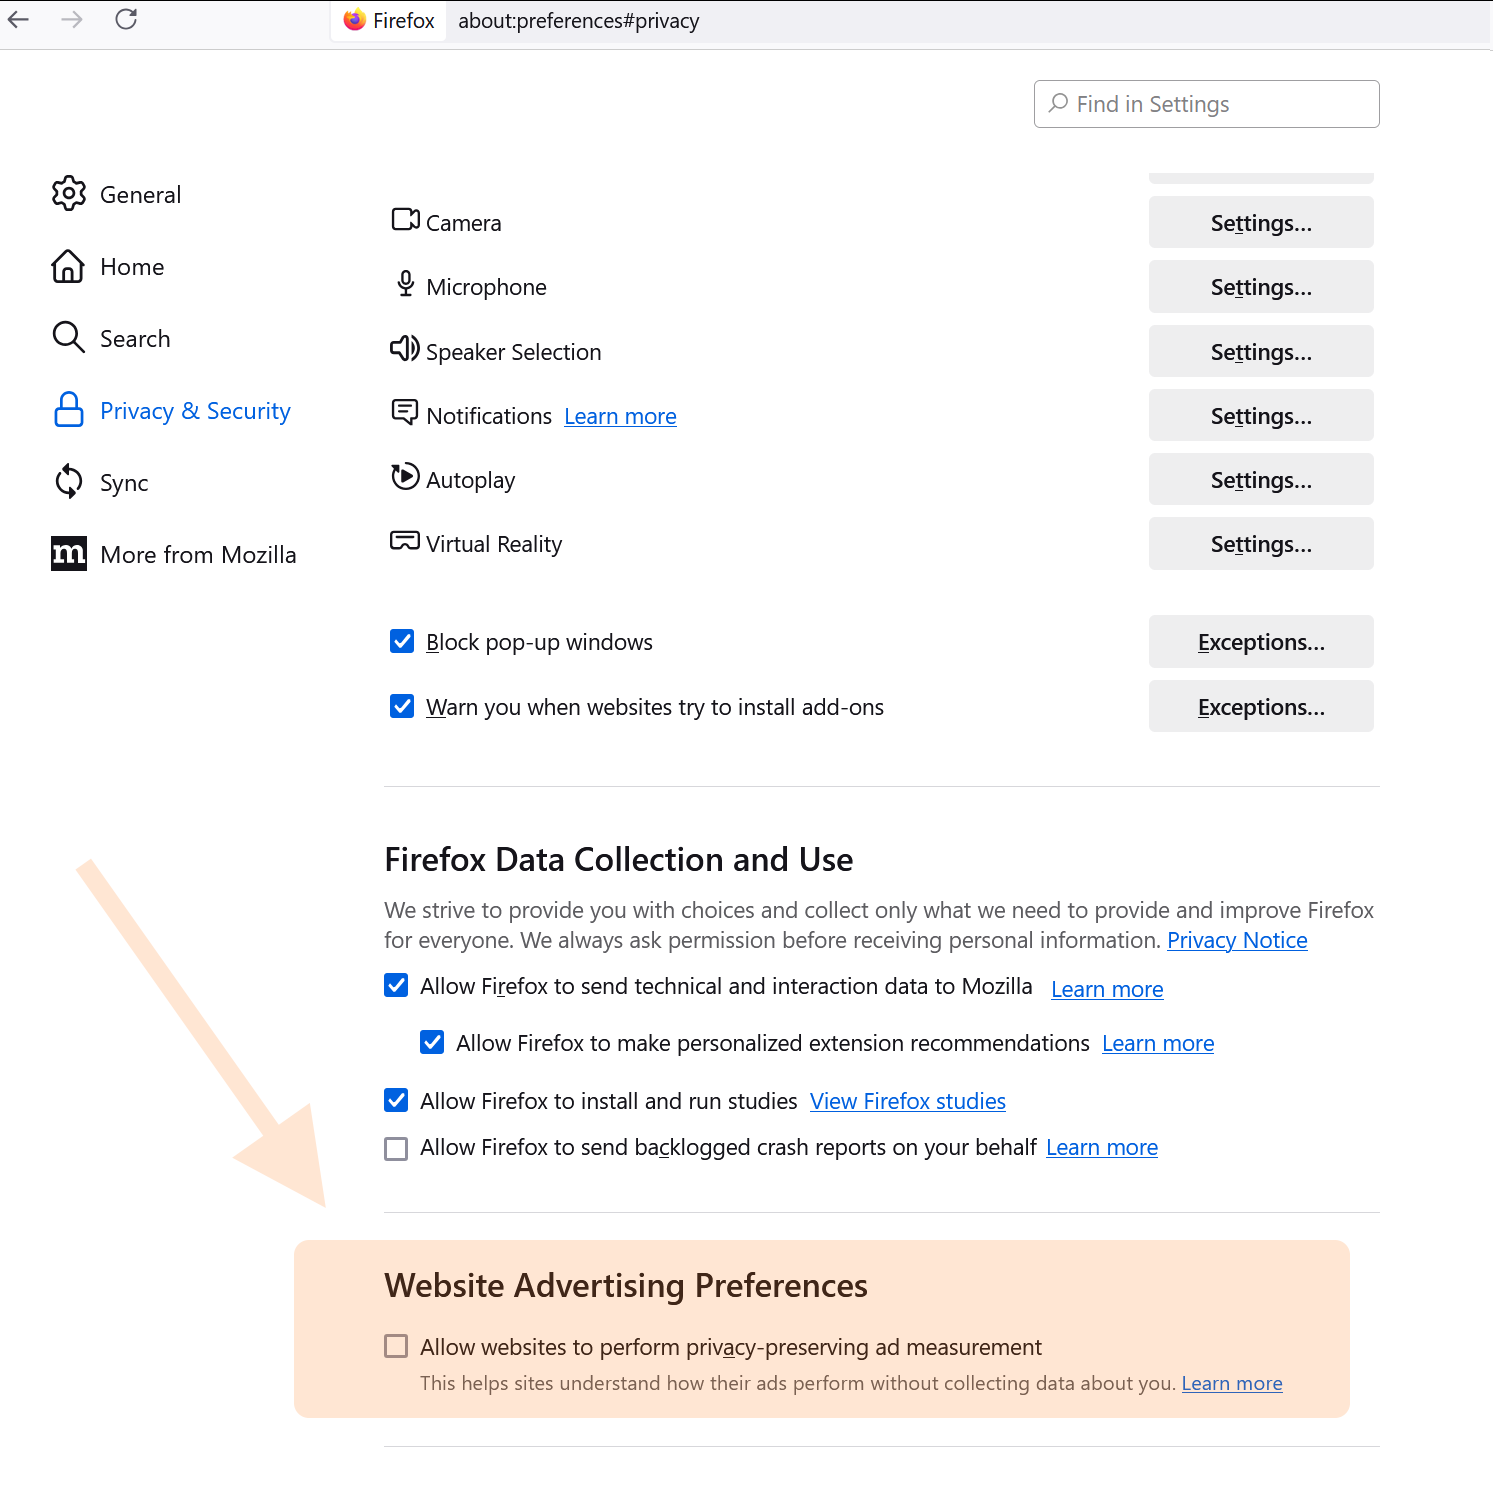The image size is (1493, 1493).
Task: Click the back arrow navigation icon
Action: (x=19, y=19)
